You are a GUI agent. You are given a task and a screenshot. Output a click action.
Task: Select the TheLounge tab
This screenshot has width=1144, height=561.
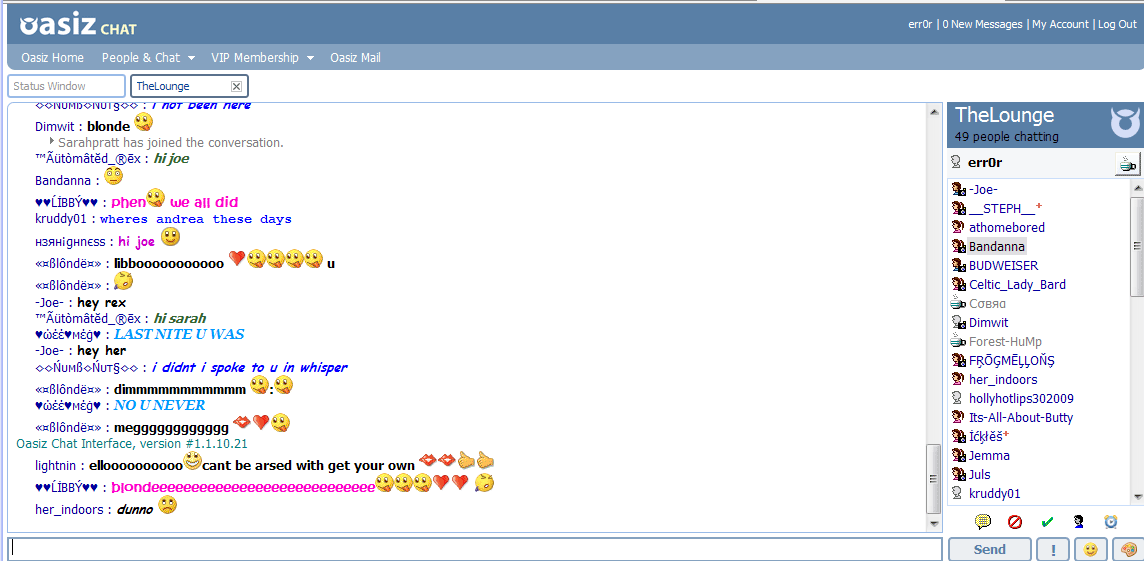[190, 86]
